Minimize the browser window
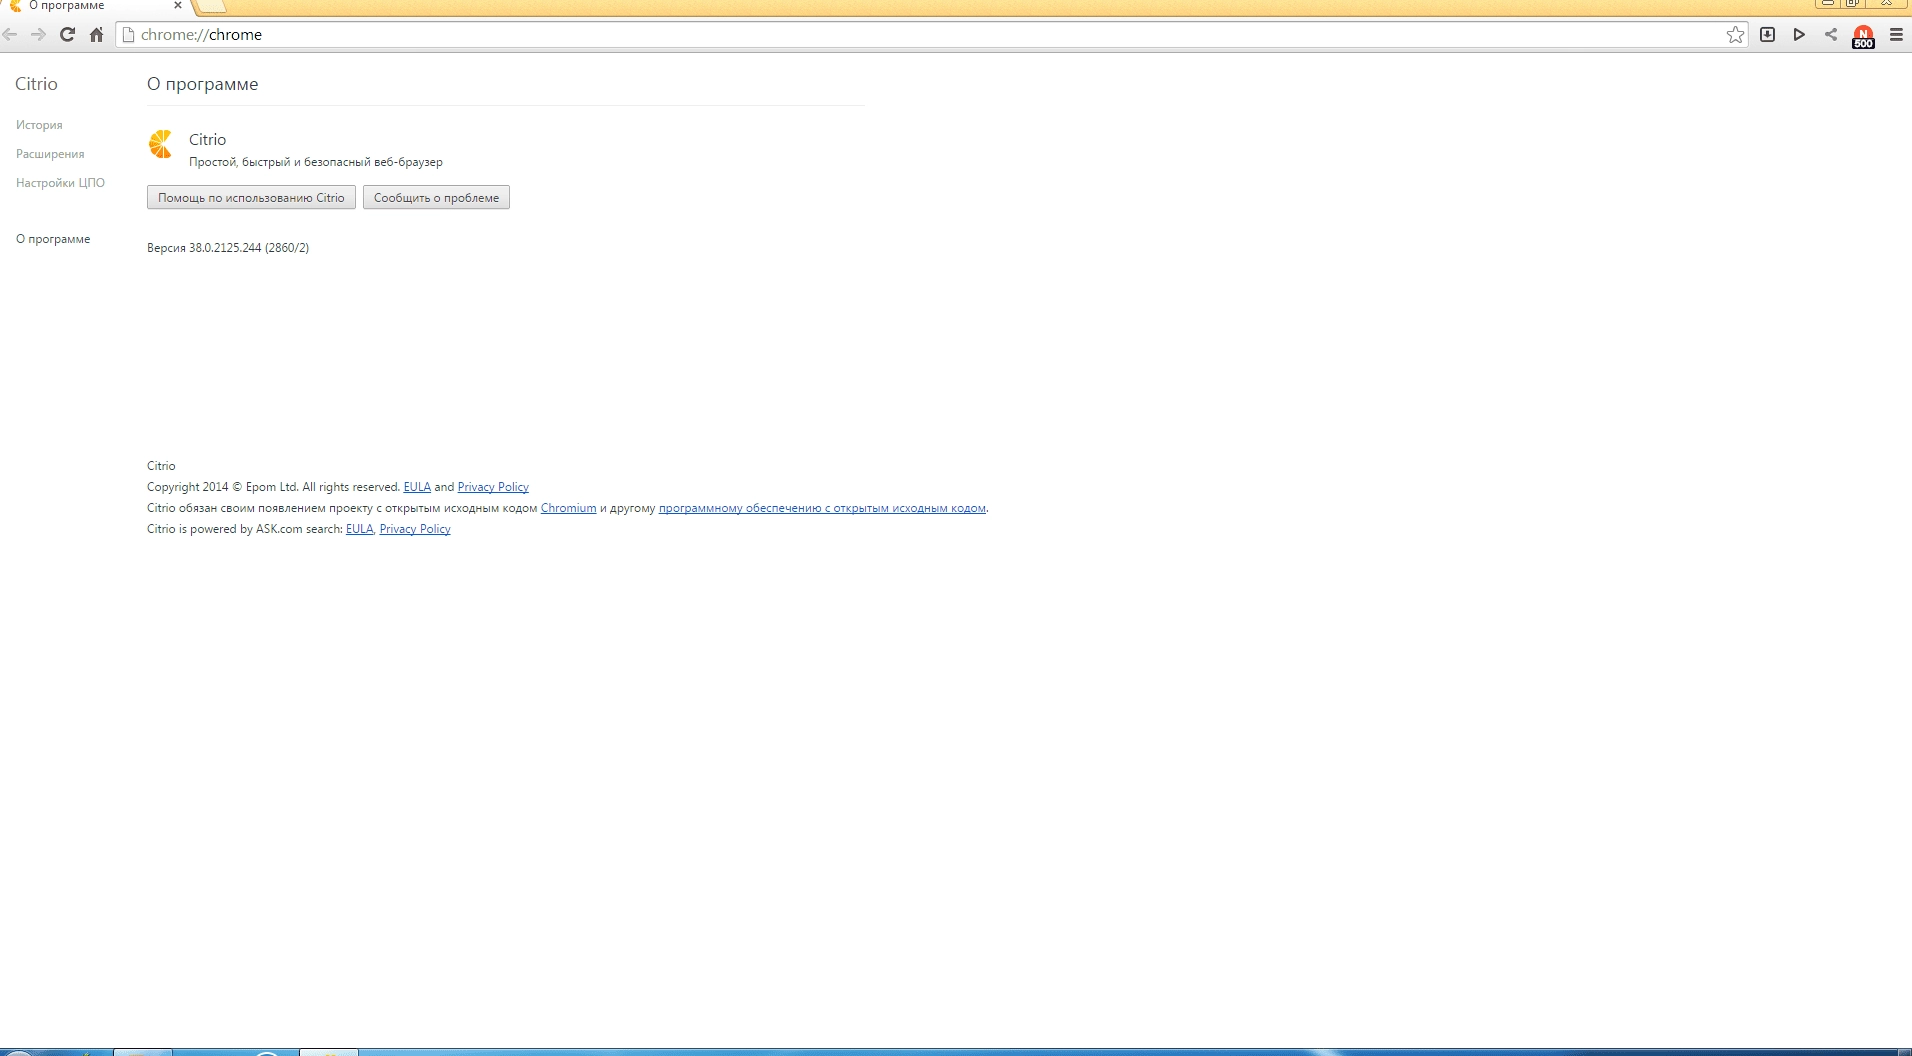This screenshot has height=1056, width=1912. click(x=1827, y=3)
